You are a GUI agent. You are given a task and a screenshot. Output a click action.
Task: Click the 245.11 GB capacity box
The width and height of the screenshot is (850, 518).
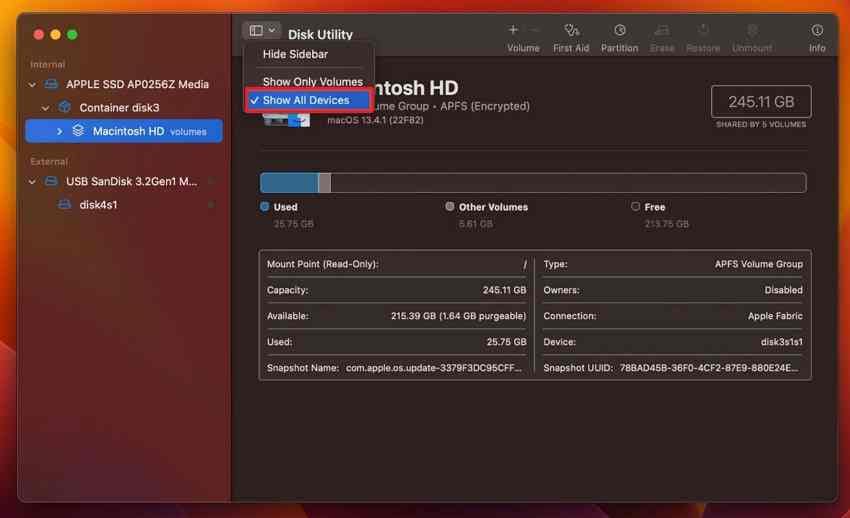coord(761,101)
